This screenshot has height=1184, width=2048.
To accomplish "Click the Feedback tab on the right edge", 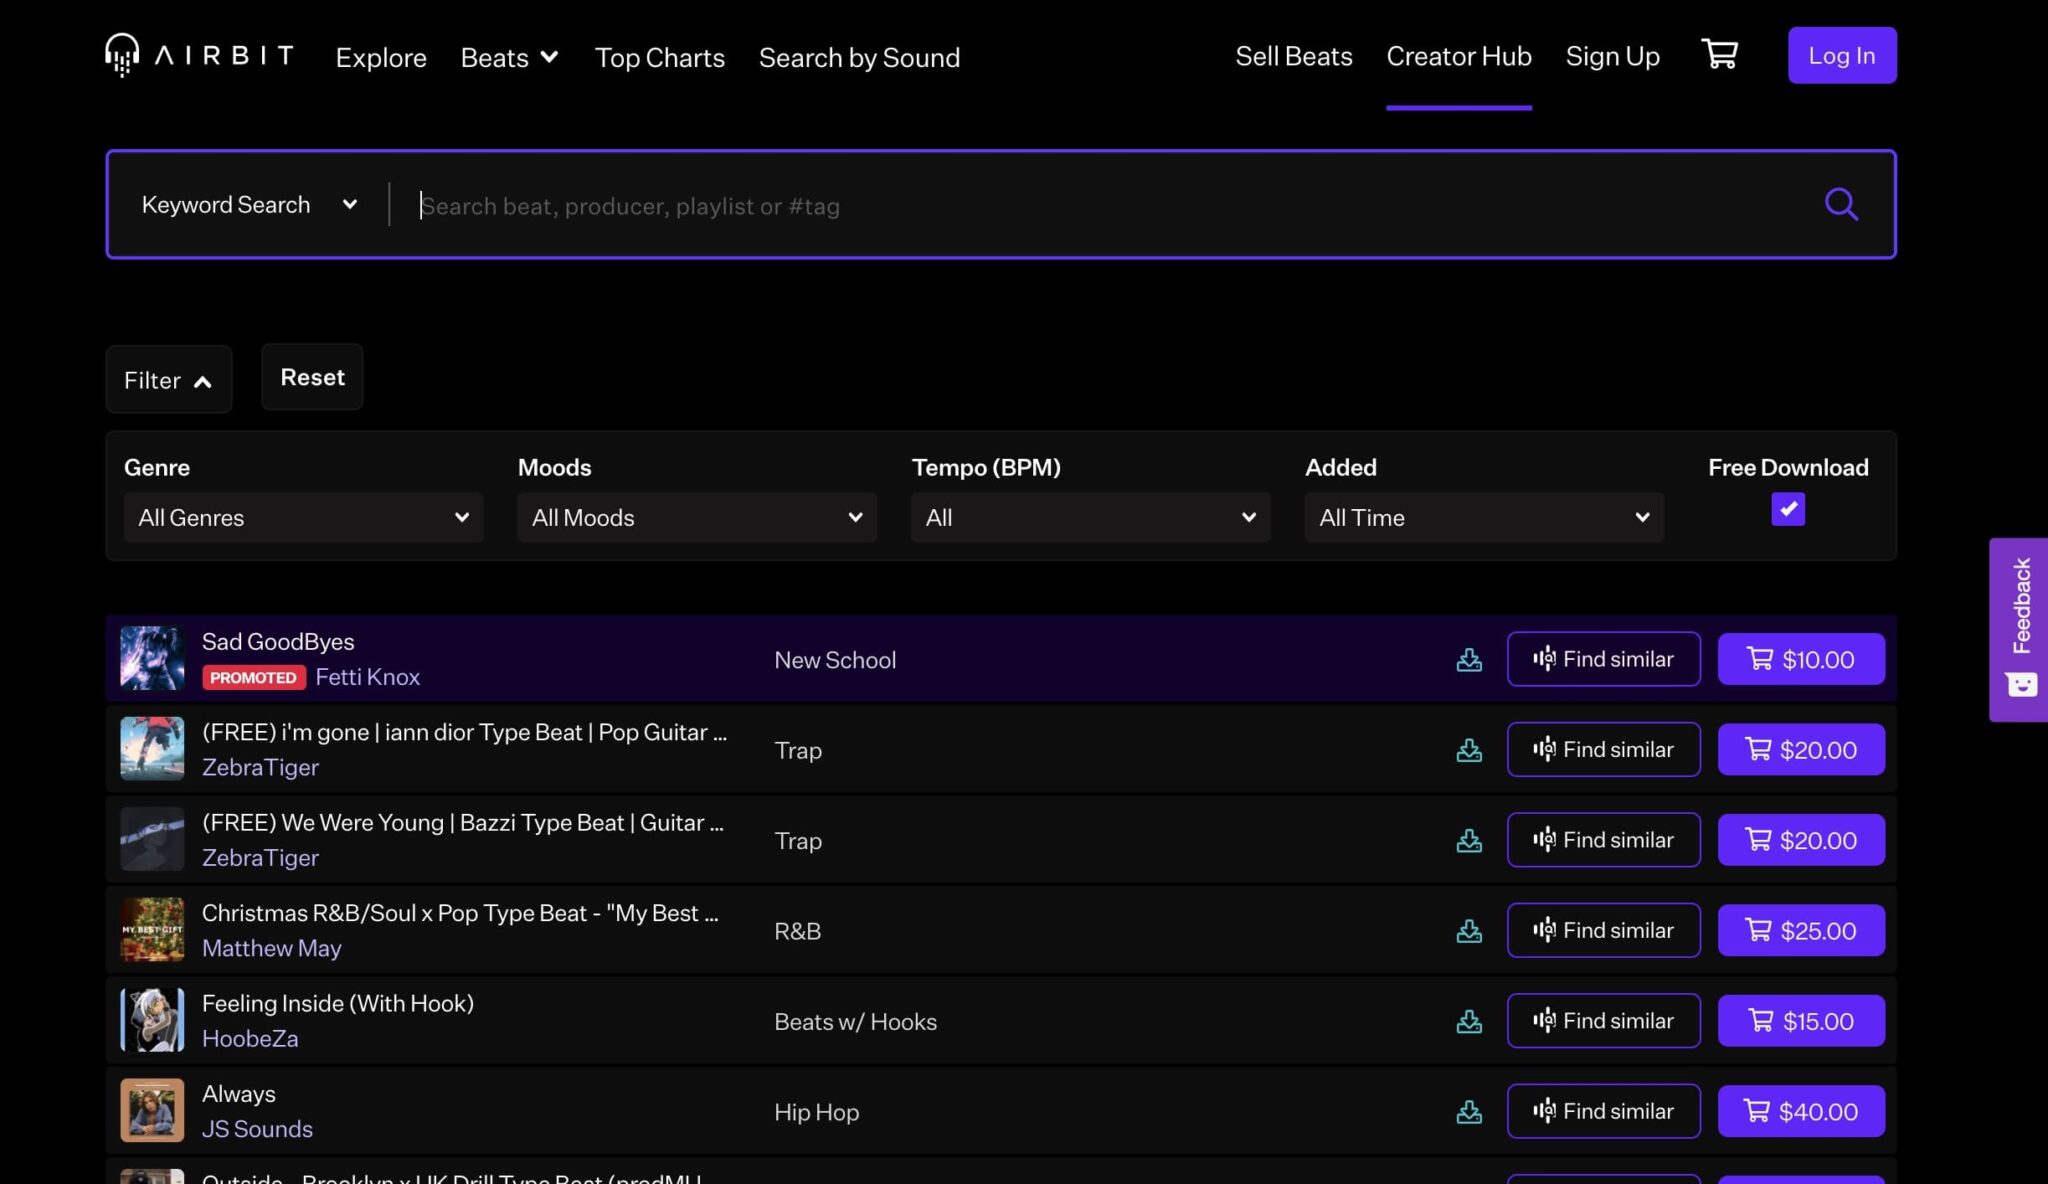I will [x=2020, y=605].
